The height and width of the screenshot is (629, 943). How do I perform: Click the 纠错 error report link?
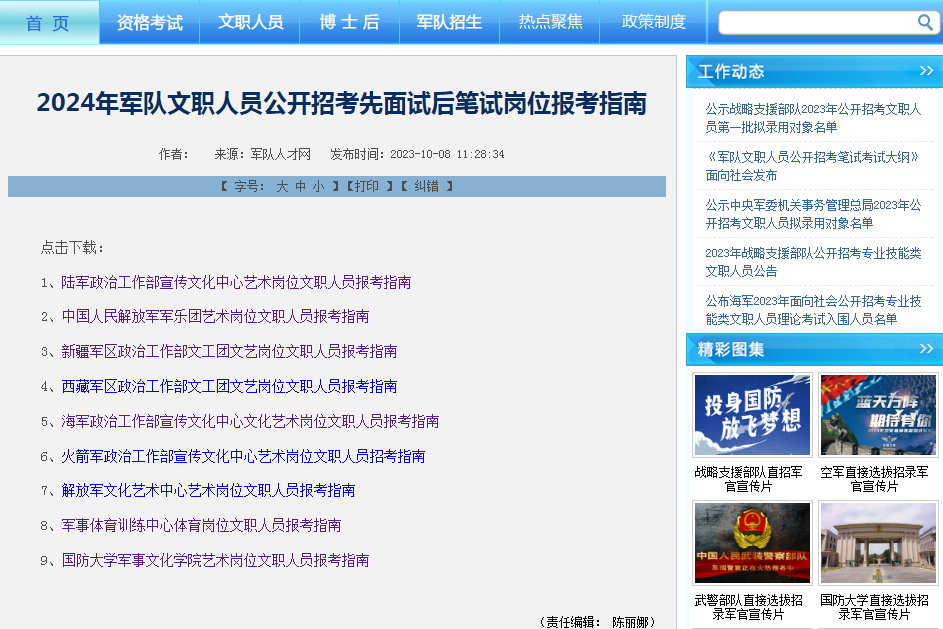click(426, 187)
